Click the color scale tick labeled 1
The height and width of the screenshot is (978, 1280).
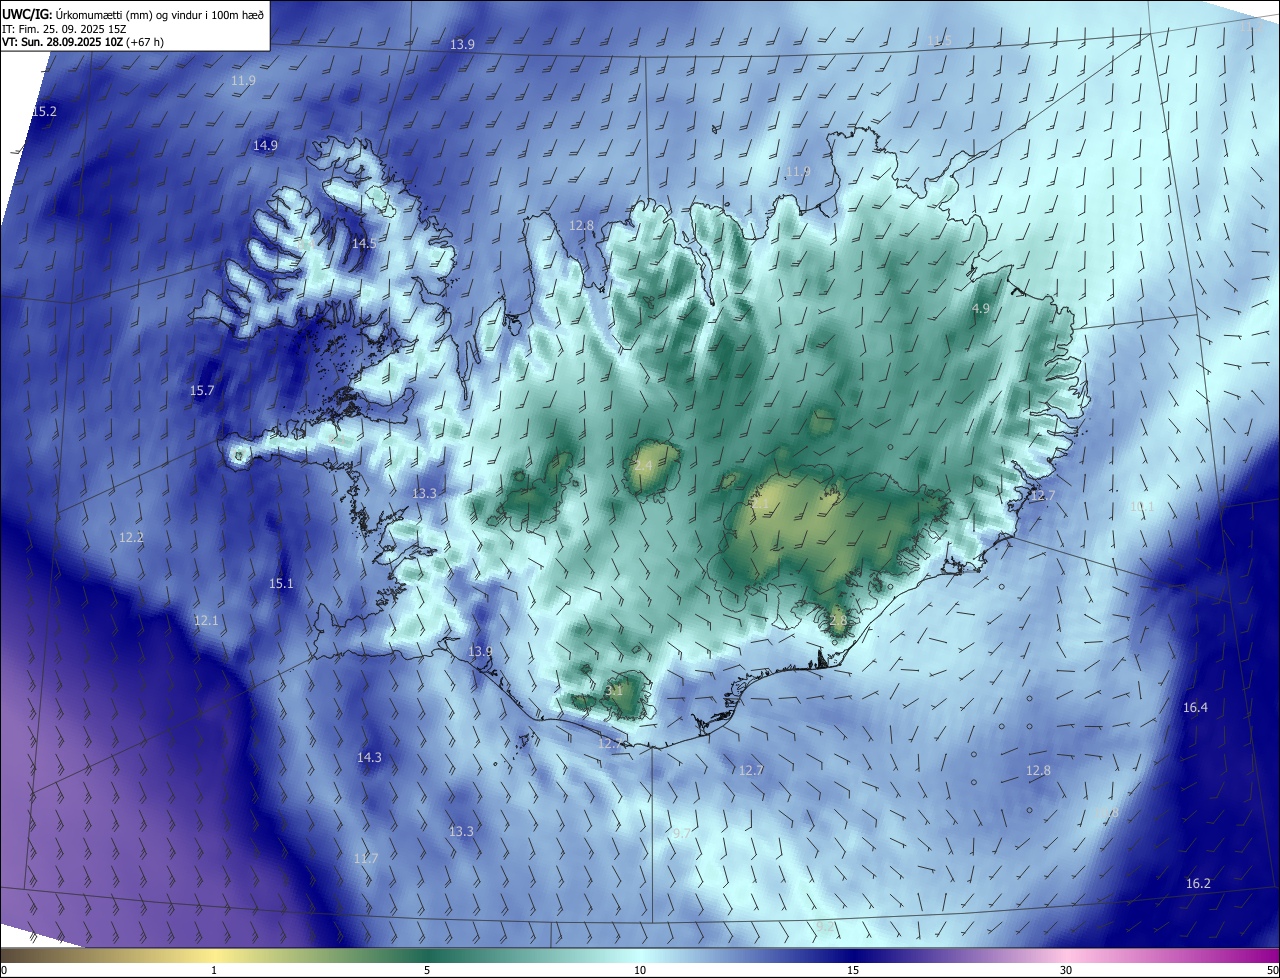point(214,970)
